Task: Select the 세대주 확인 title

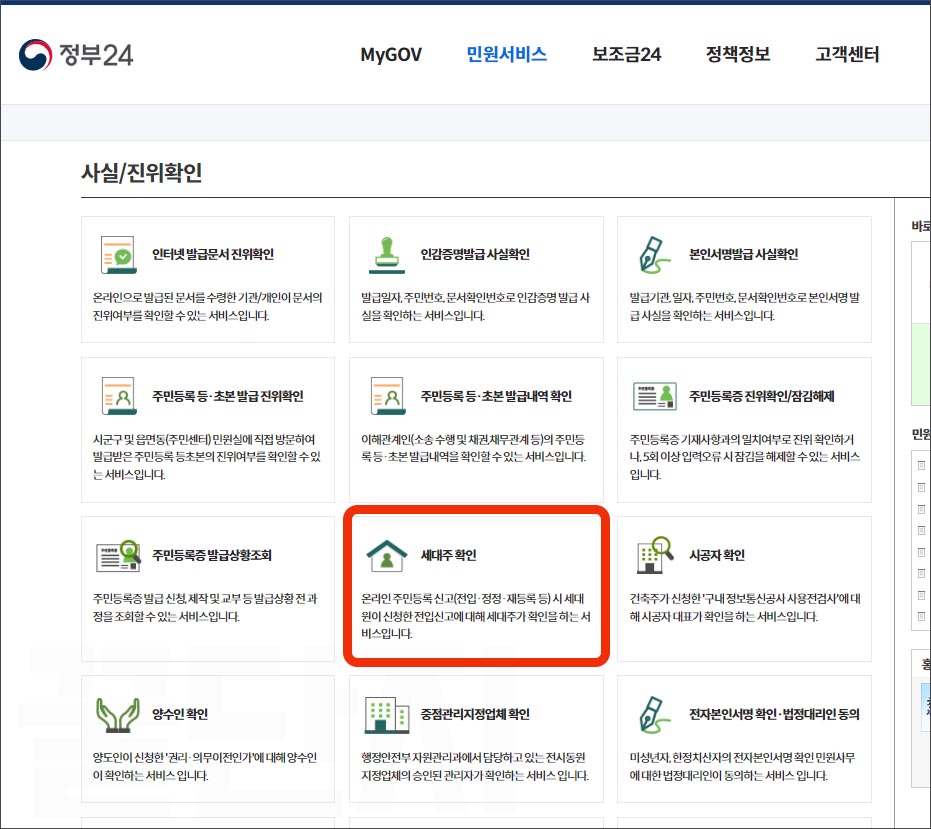Action: [448, 555]
